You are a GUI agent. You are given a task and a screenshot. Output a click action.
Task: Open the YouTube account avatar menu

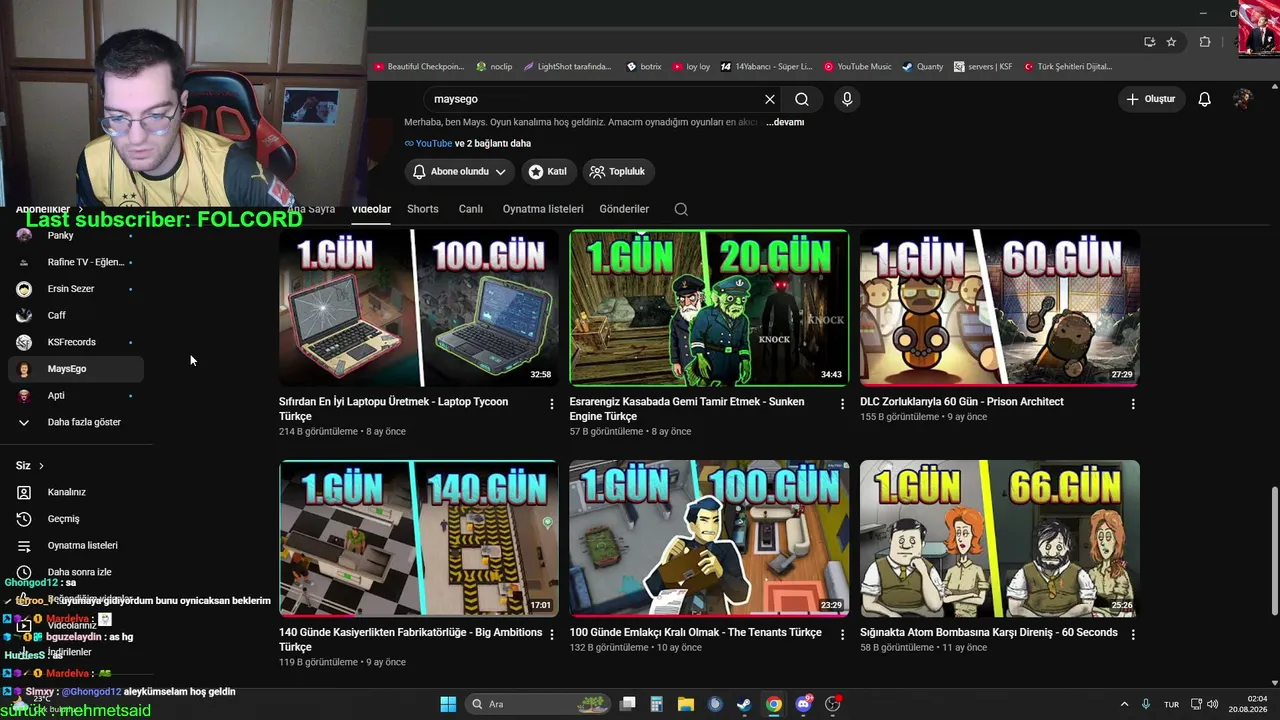click(1243, 99)
